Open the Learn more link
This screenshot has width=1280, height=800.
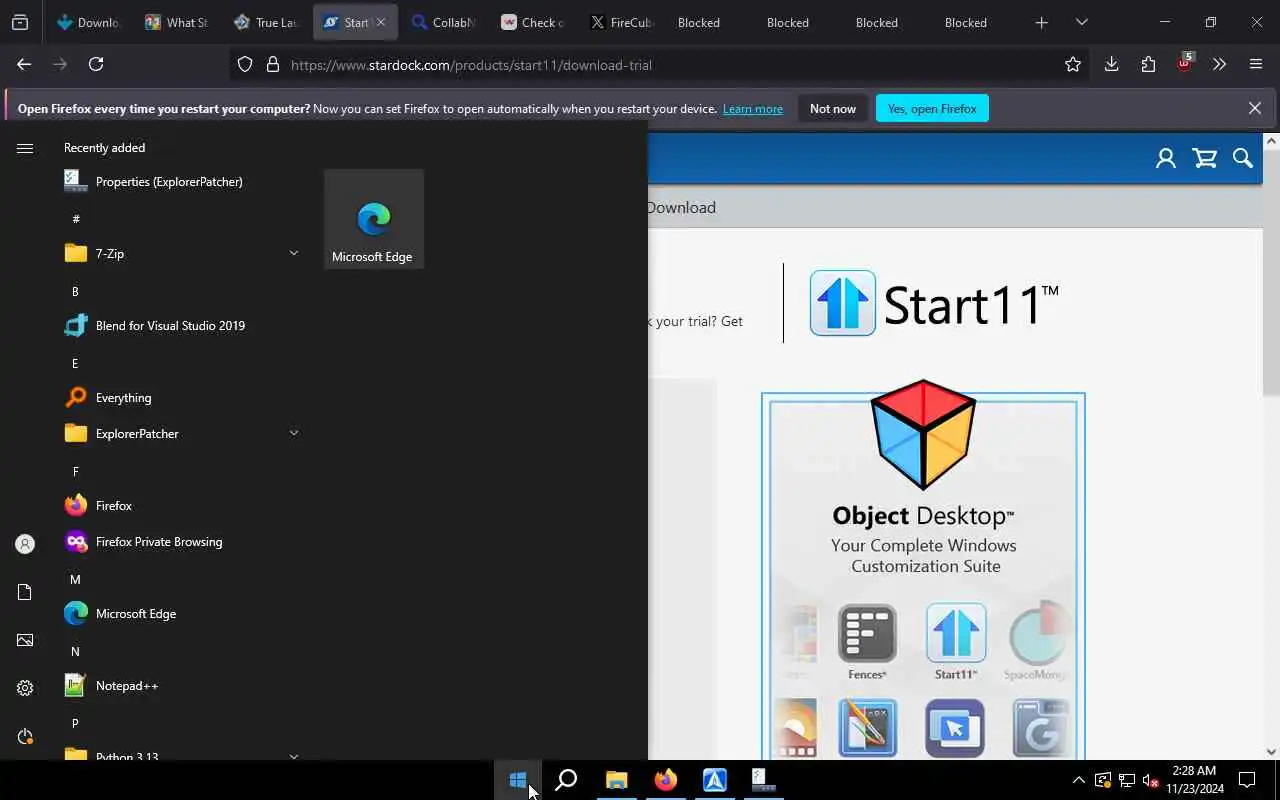pyautogui.click(x=753, y=109)
